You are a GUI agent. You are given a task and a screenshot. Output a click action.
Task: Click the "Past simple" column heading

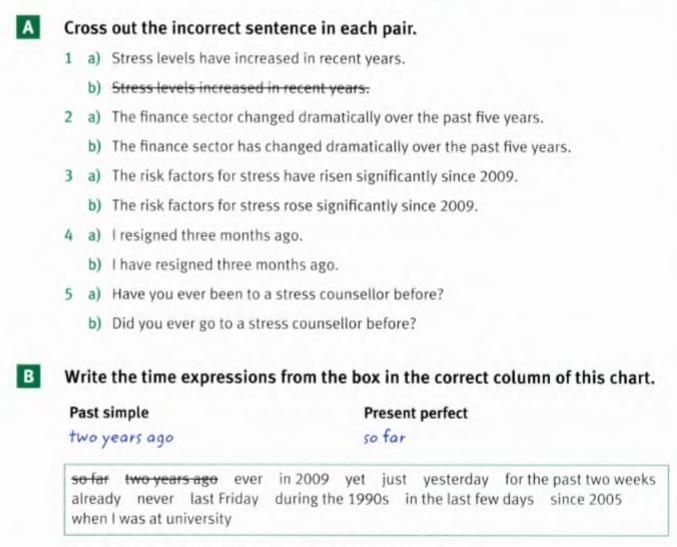[109, 413]
